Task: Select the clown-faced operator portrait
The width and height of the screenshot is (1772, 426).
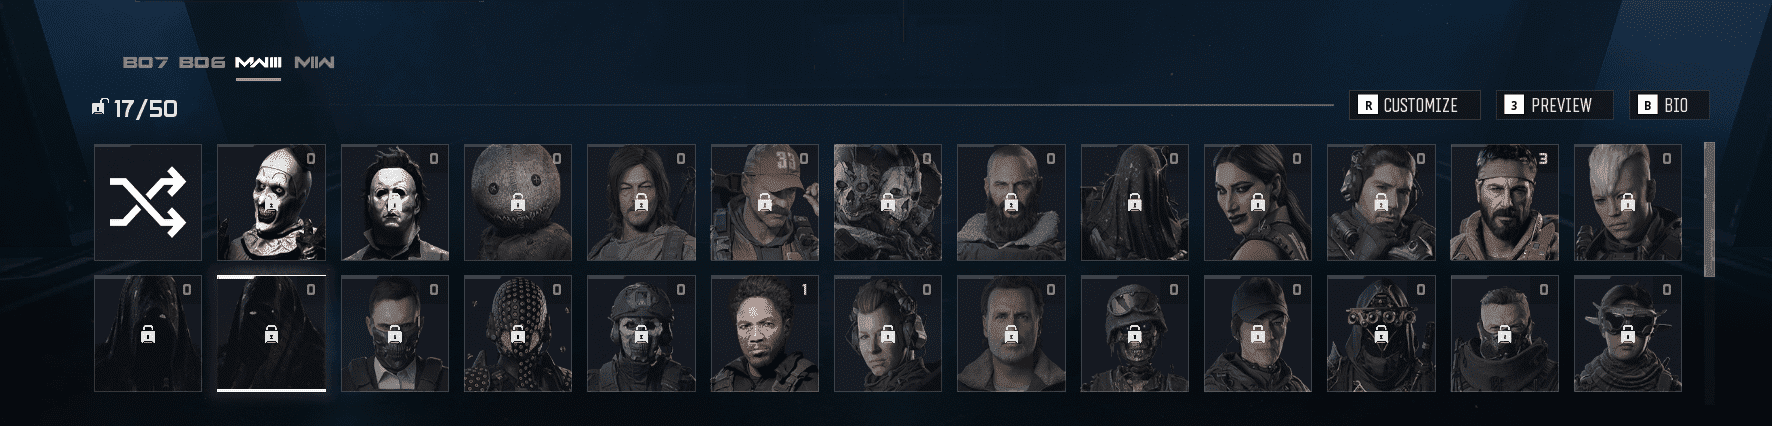Action: [271, 202]
